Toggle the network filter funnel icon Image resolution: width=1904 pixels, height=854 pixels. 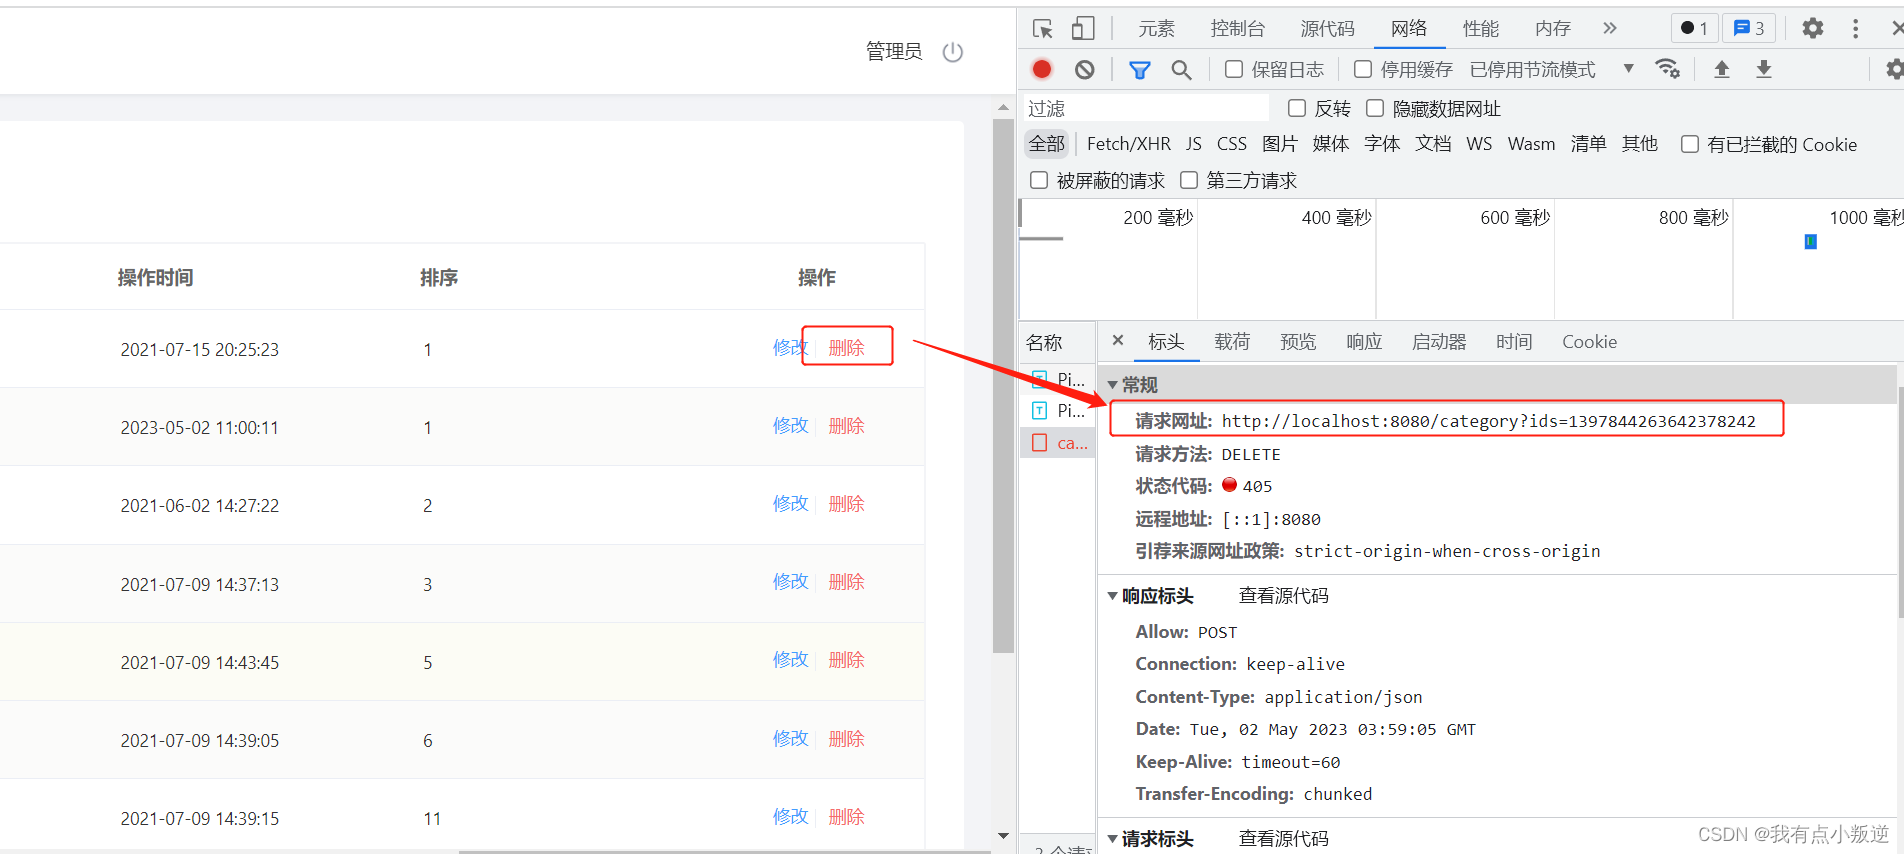(x=1140, y=69)
